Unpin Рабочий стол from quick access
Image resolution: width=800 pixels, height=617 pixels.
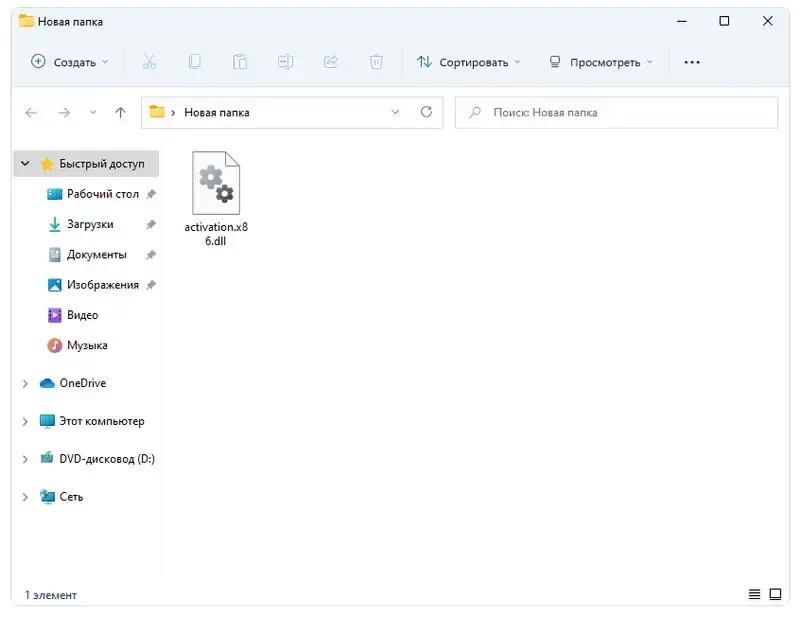tap(151, 194)
